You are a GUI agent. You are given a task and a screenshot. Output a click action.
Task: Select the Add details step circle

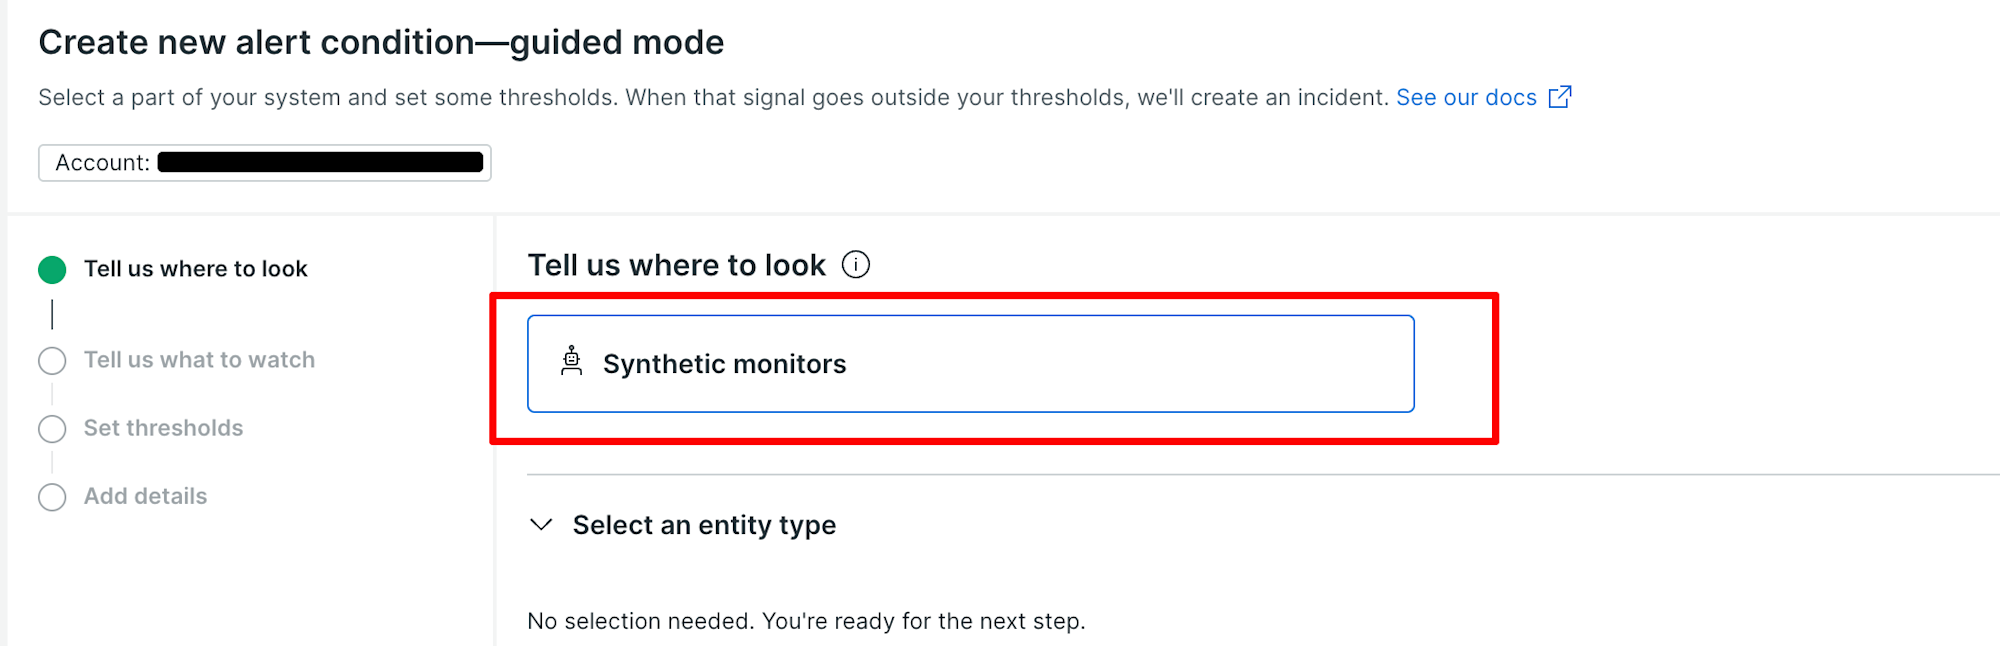click(52, 497)
